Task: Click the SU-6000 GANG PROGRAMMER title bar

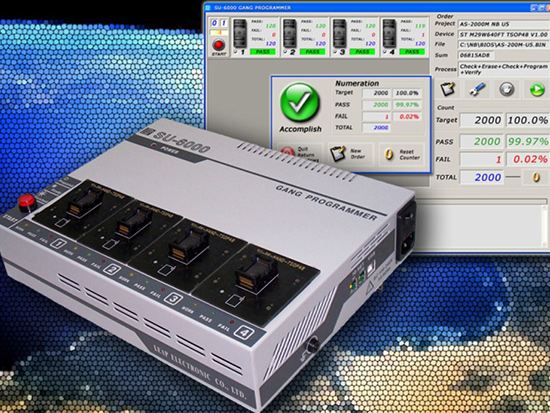Action: tap(376, 7)
